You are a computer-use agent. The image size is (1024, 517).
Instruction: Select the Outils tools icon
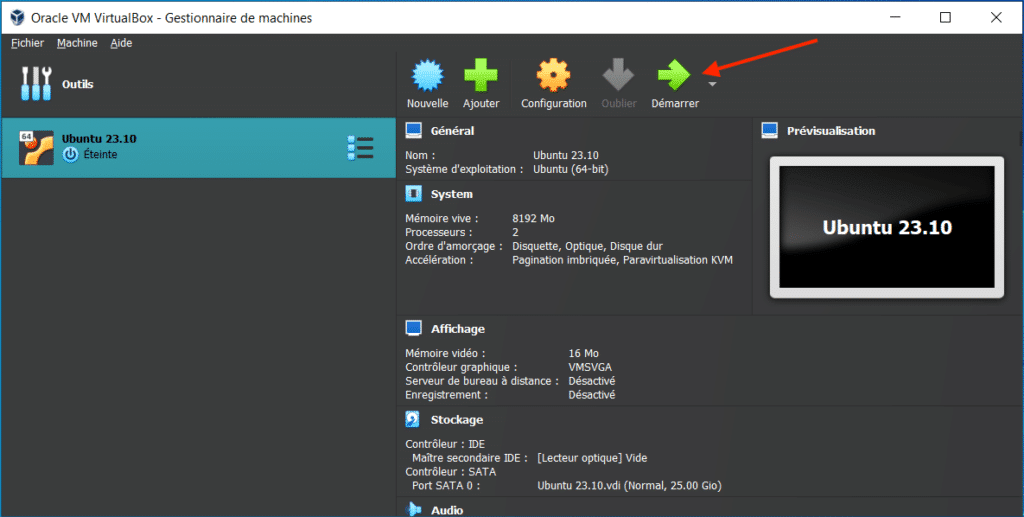tap(37, 84)
